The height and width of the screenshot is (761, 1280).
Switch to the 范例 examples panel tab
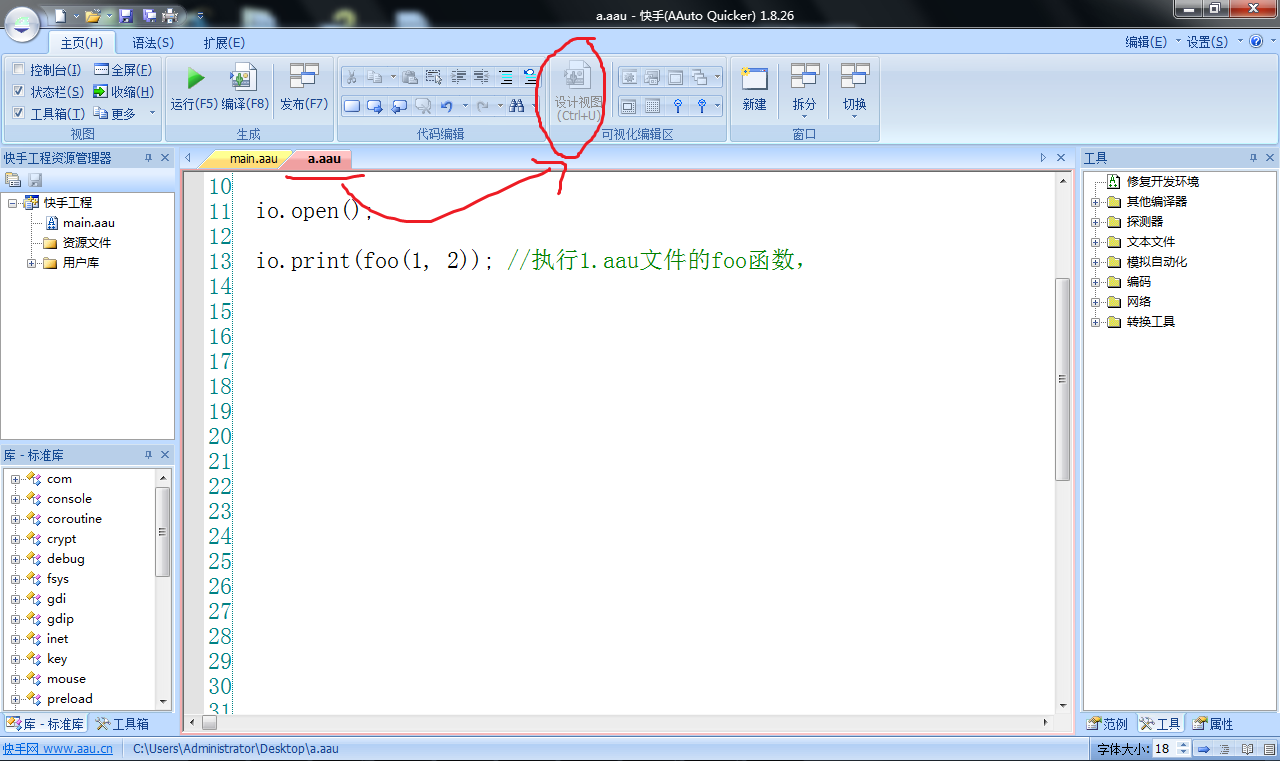[x=1108, y=724]
